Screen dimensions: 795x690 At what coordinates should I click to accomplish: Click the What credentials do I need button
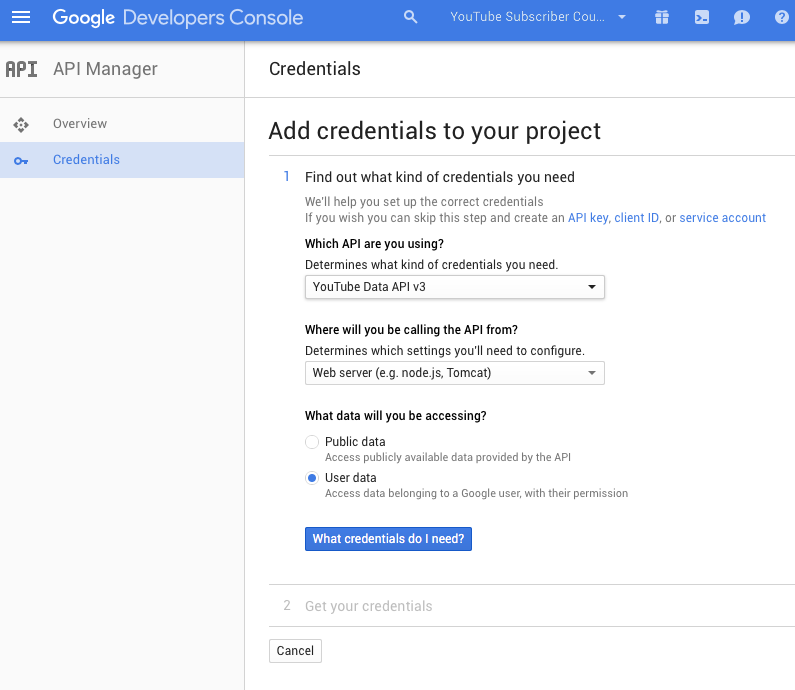pyautogui.click(x=388, y=538)
